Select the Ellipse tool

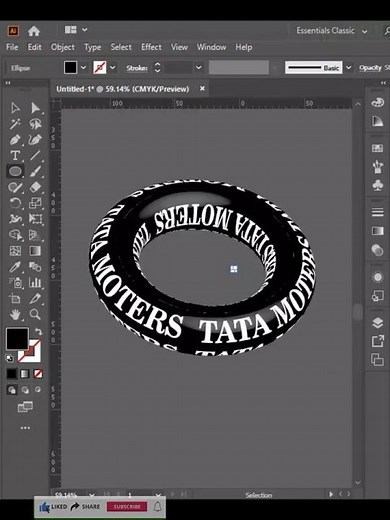pos(15,171)
